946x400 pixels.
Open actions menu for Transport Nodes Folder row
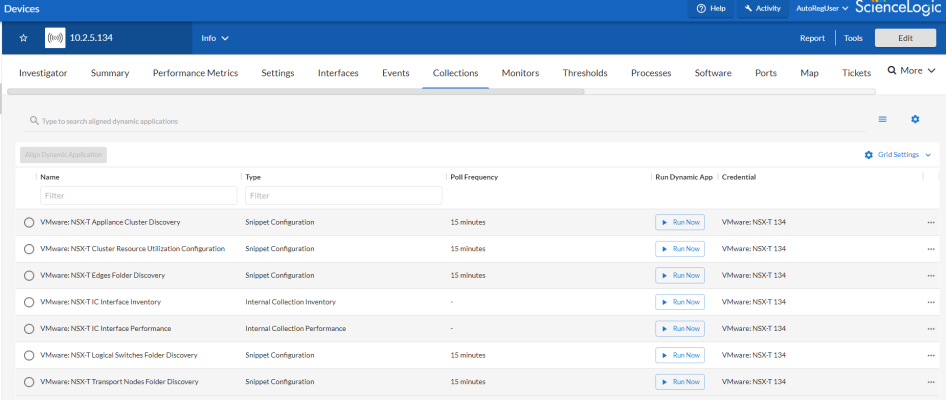pyautogui.click(x=931, y=382)
